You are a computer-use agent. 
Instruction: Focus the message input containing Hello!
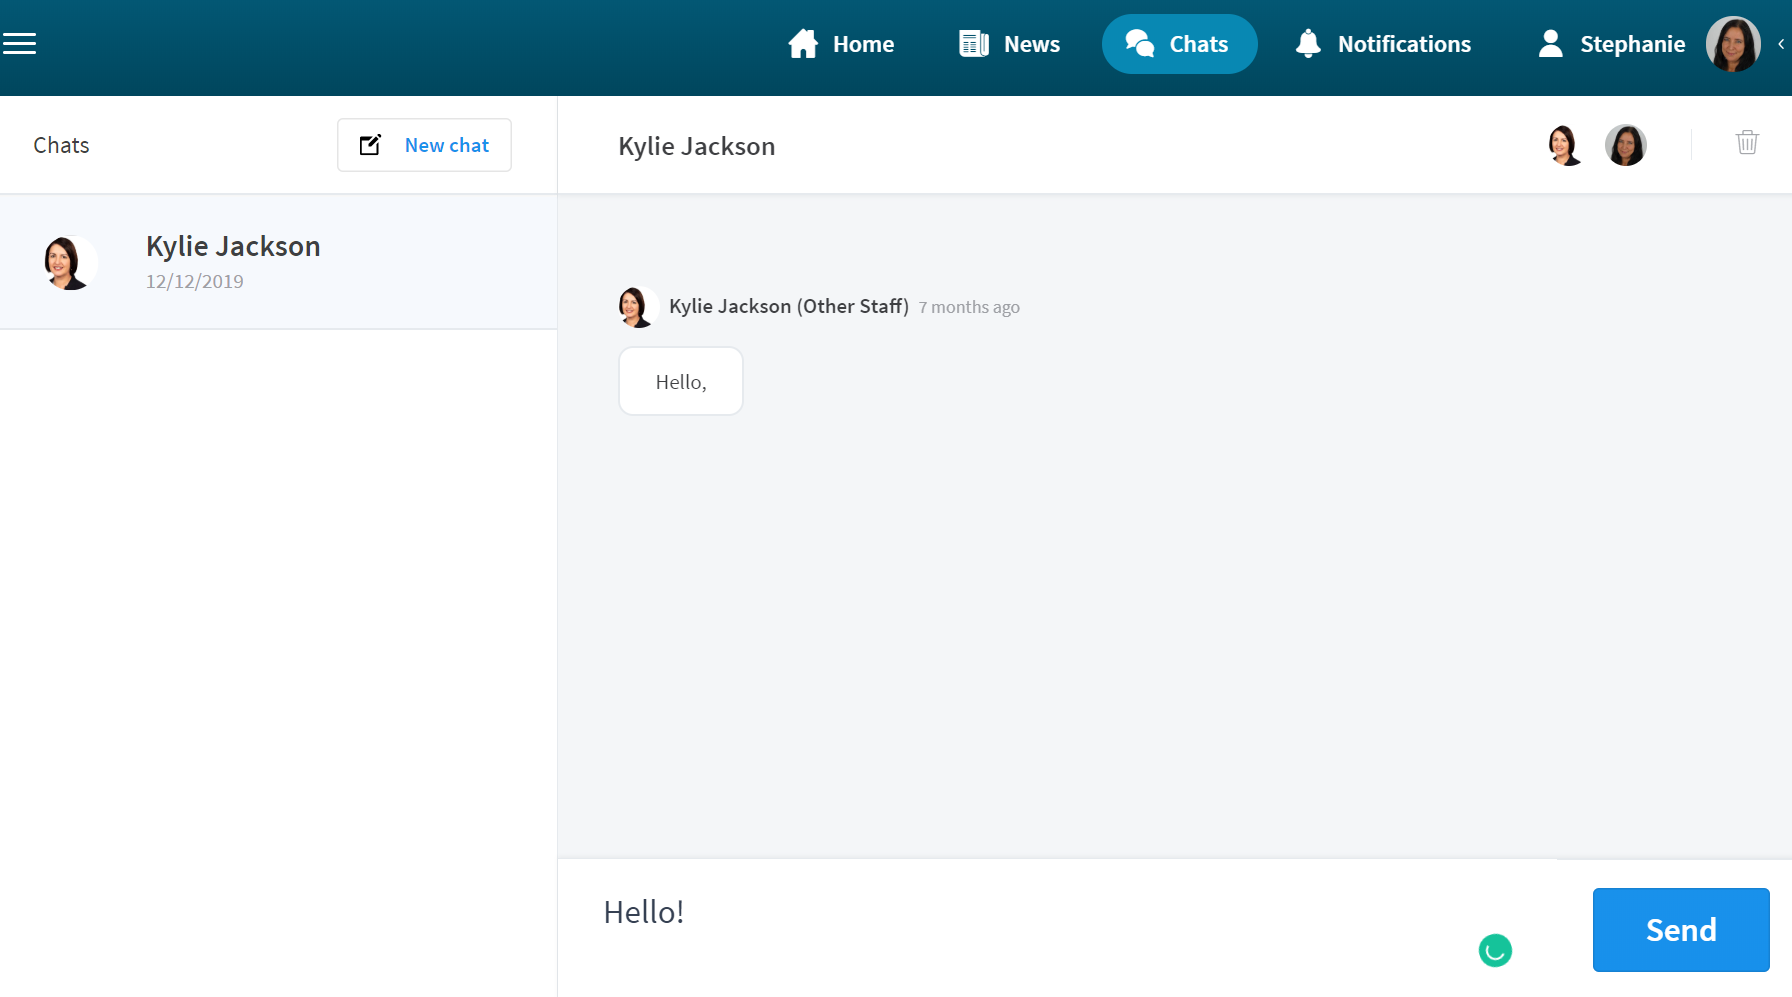(1057, 928)
